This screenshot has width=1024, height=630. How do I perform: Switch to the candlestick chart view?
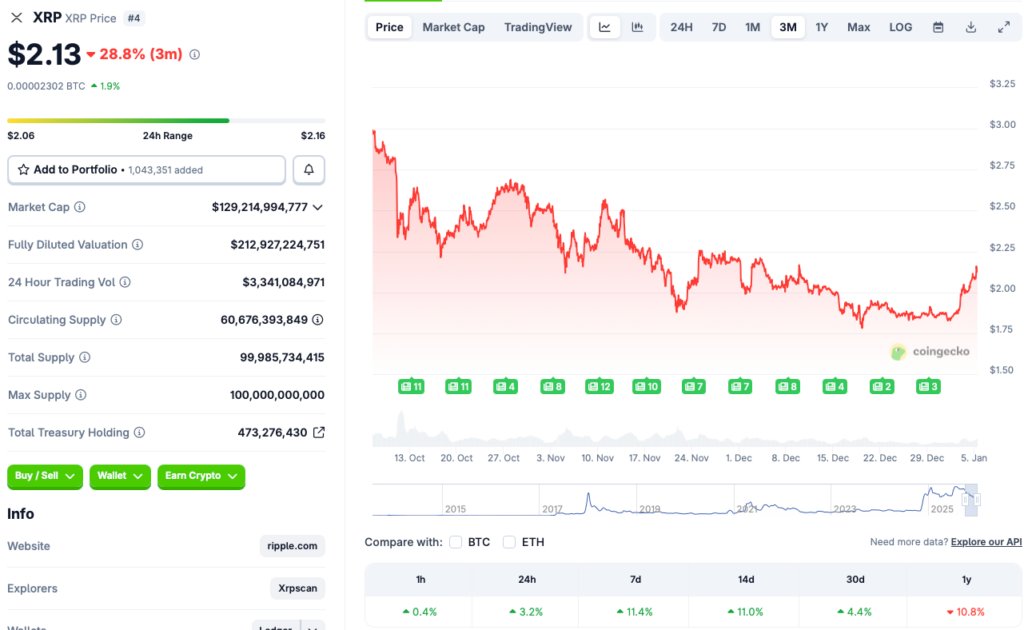[x=636, y=27]
